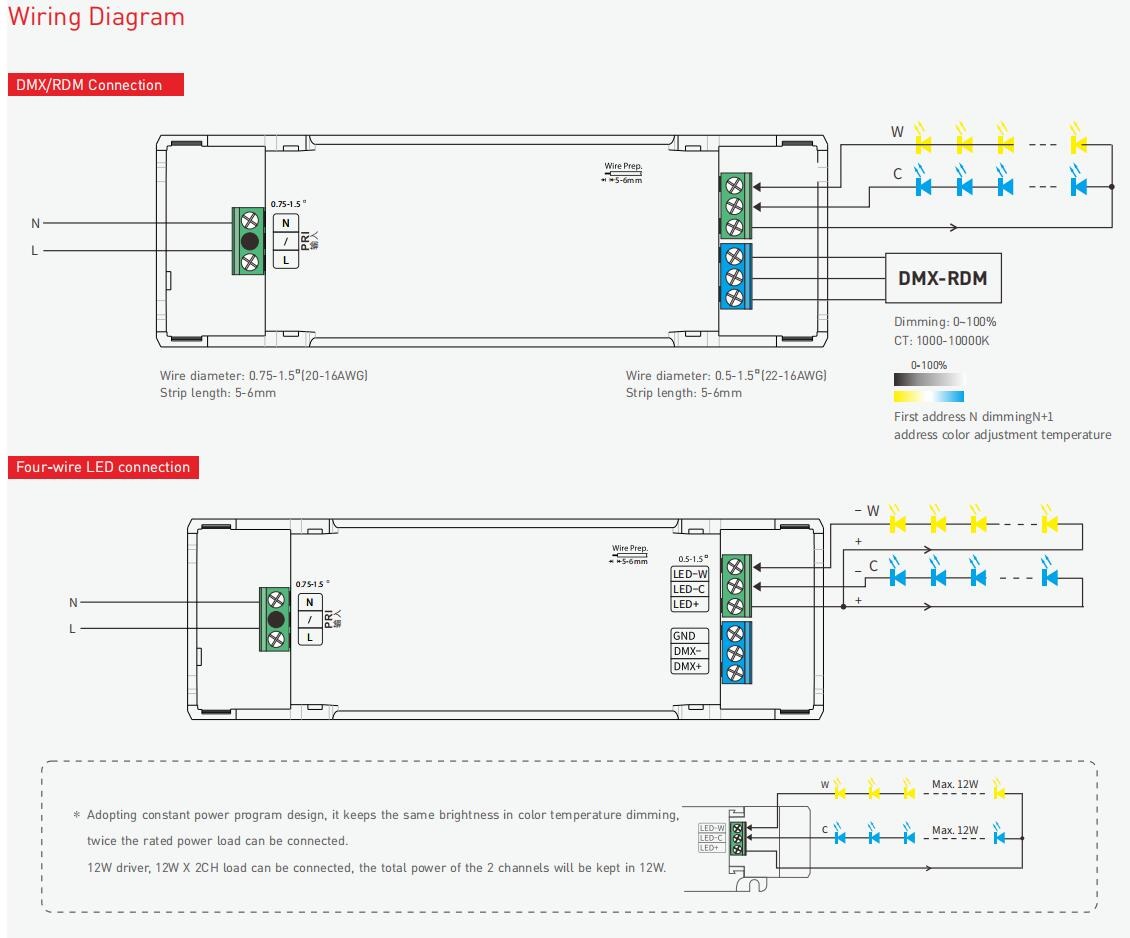Click the first blue LED in the top C row
The width and height of the screenshot is (1130, 938).
tap(924, 186)
